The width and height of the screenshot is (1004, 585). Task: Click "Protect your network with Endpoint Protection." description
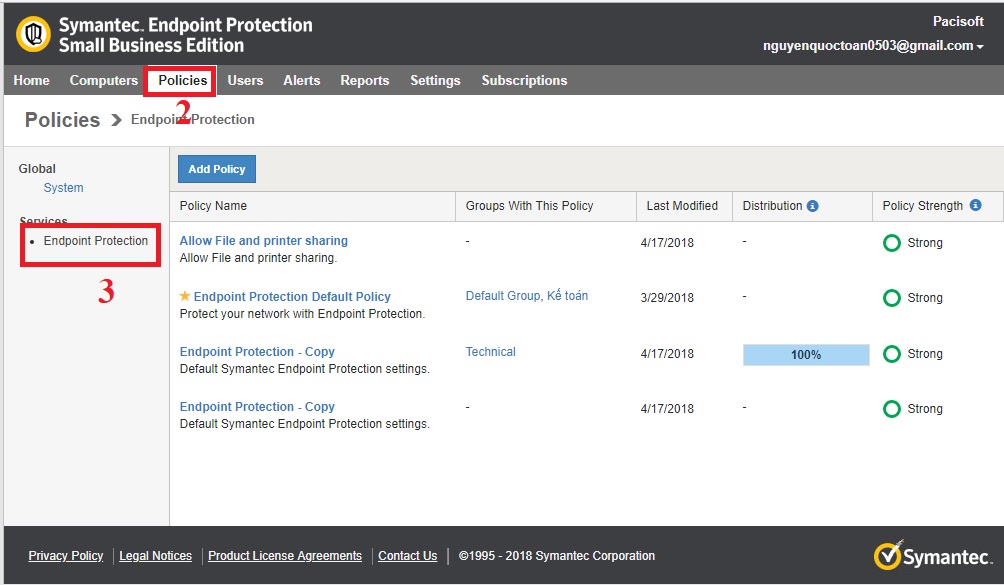point(302,314)
